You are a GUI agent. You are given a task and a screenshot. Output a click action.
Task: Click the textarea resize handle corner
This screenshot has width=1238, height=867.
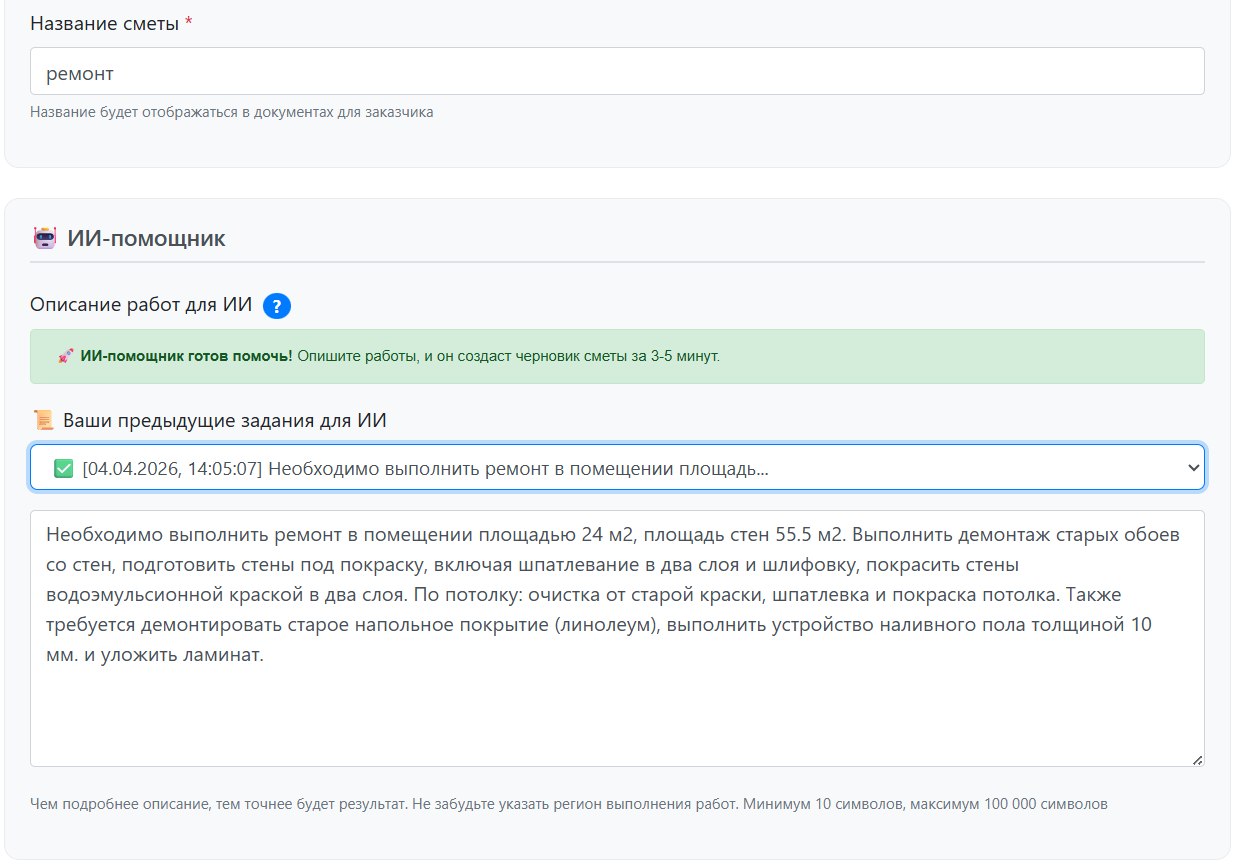1196,759
